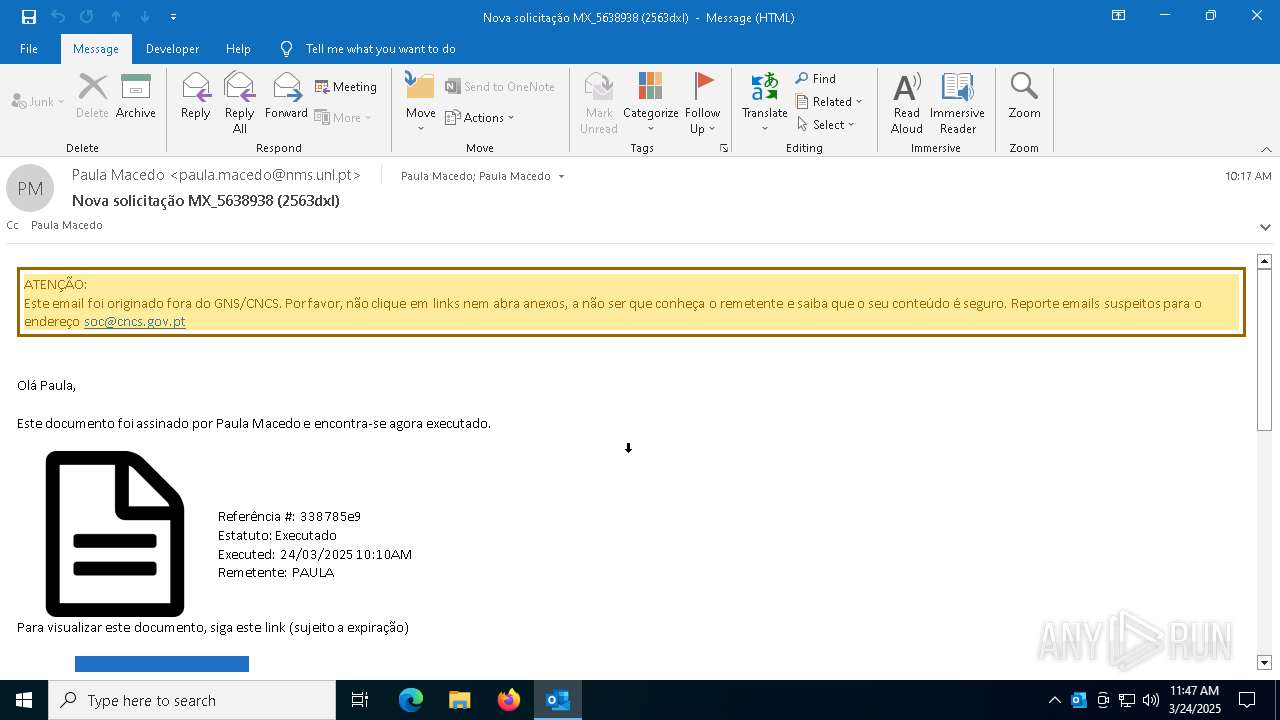Open the Actions dropdown

point(480,117)
